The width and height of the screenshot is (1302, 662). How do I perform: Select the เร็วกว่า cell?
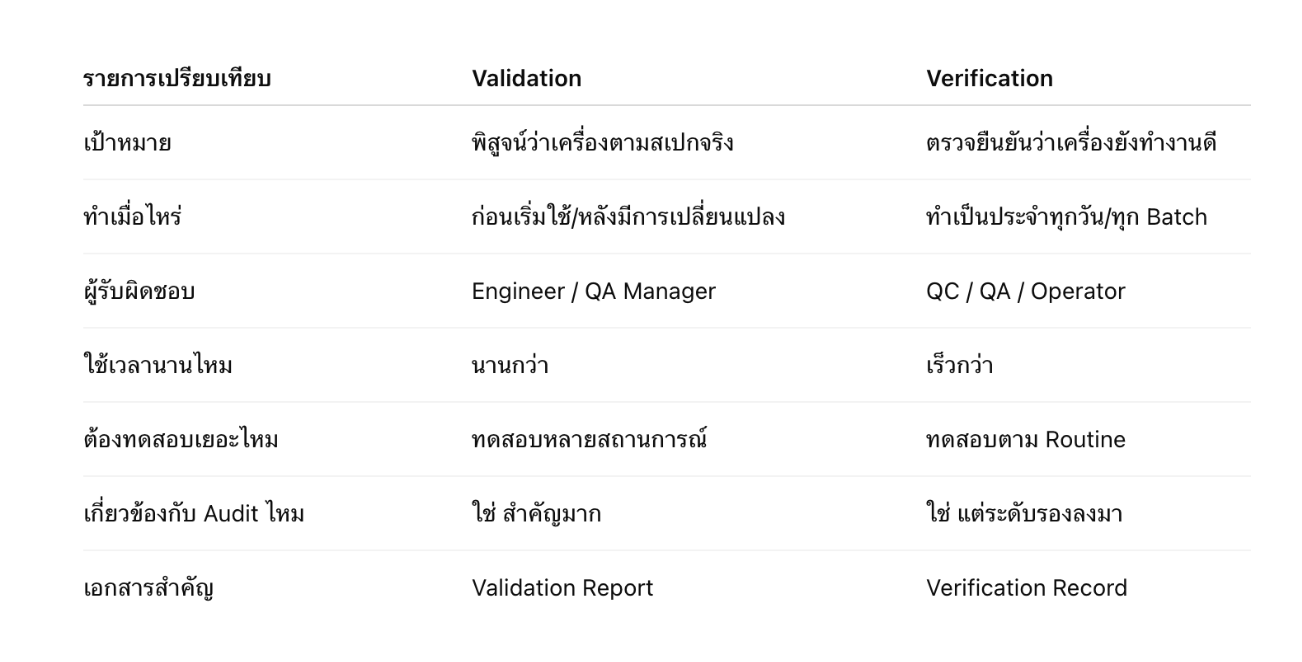(x=959, y=366)
